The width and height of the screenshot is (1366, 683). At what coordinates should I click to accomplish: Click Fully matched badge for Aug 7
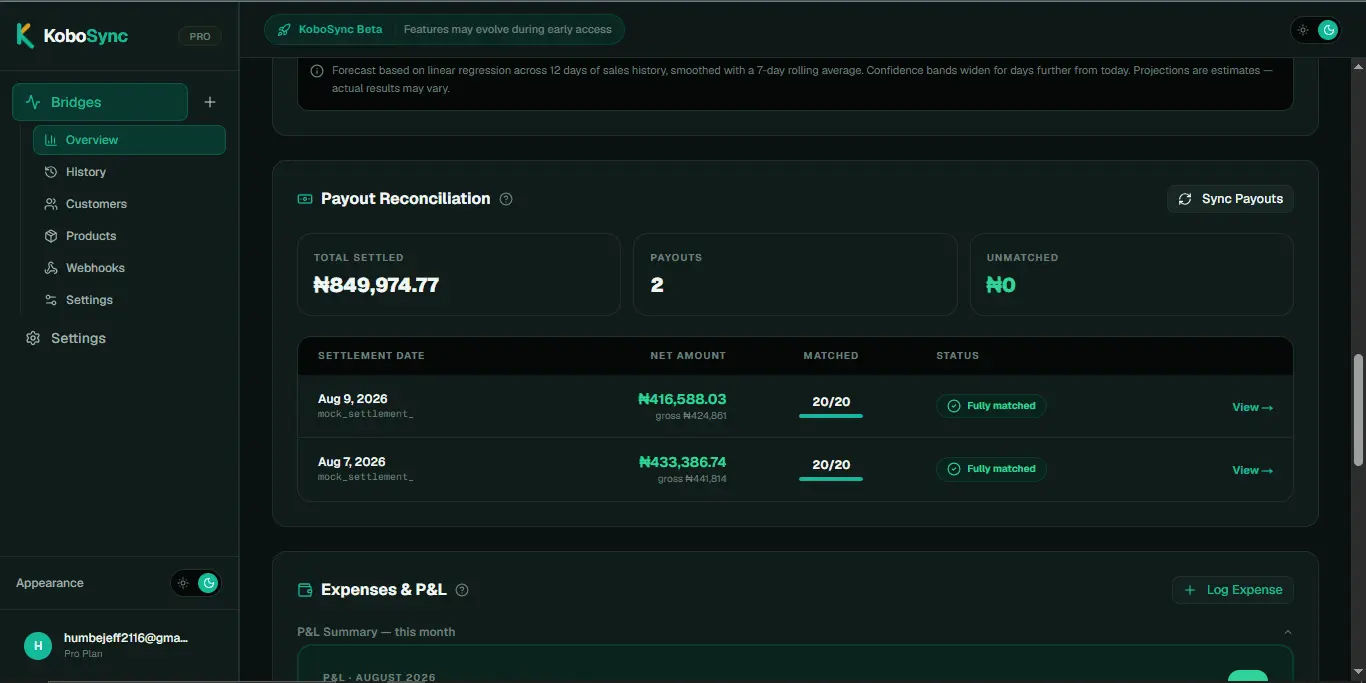coord(991,469)
